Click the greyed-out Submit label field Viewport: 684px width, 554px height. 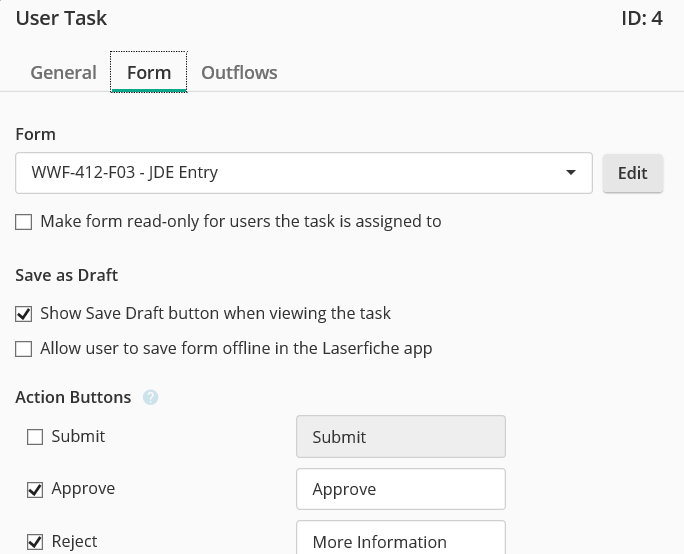(401, 437)
